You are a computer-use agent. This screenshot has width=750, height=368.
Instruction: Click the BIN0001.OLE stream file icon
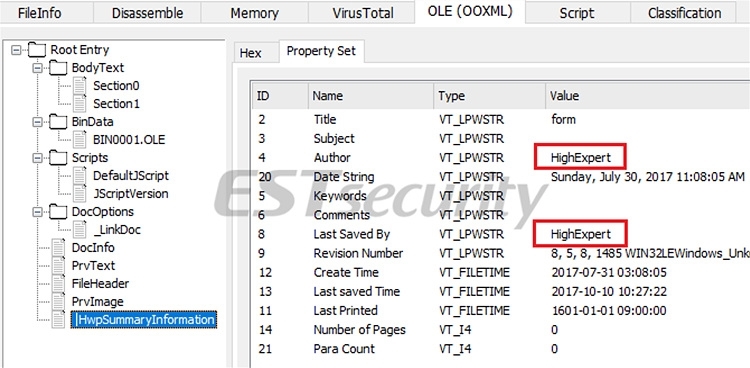point(79,140)
